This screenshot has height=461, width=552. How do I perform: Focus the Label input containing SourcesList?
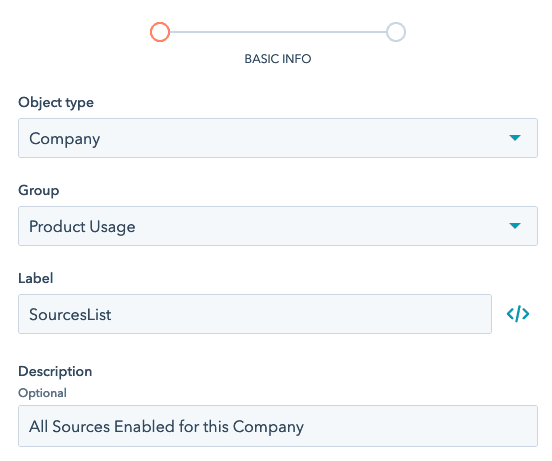point(255,314)
